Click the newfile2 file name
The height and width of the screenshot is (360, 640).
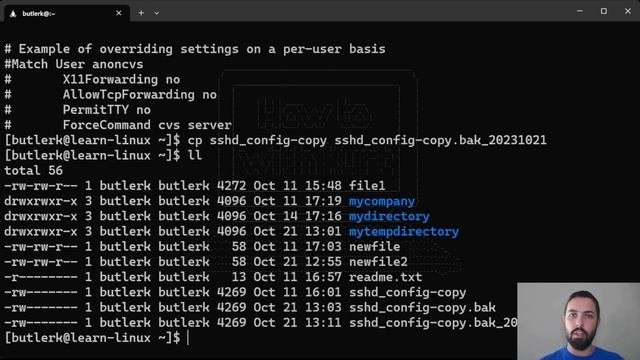click(x=378, y=262)
